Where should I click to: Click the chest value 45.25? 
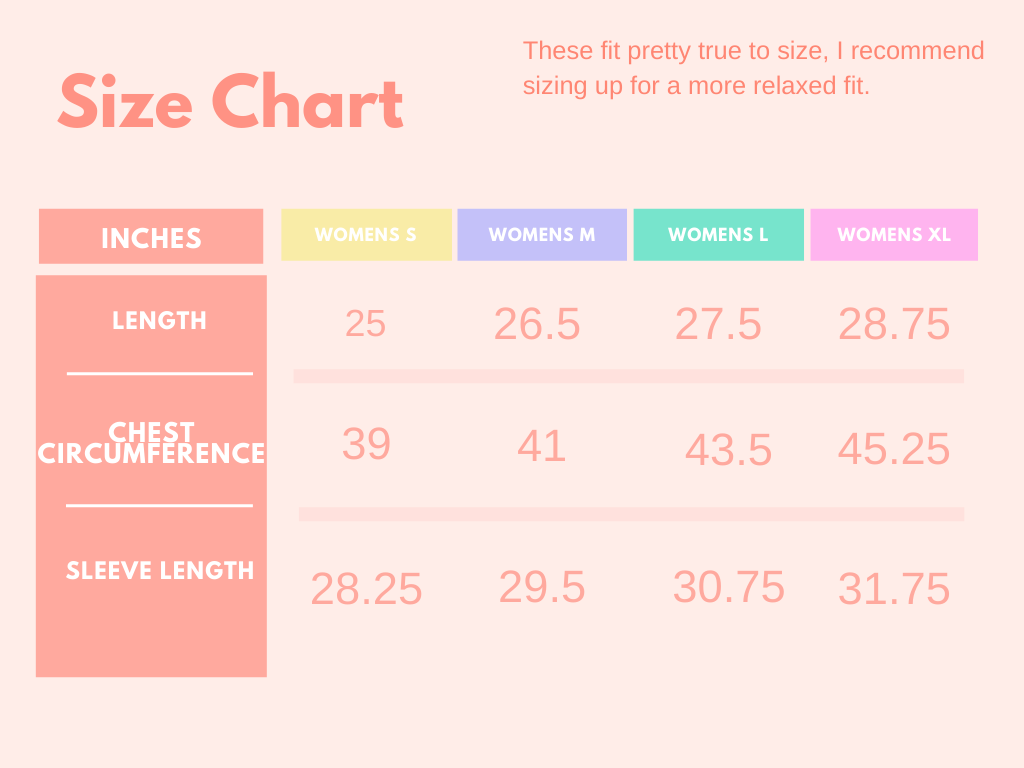(x=894, y=449)
